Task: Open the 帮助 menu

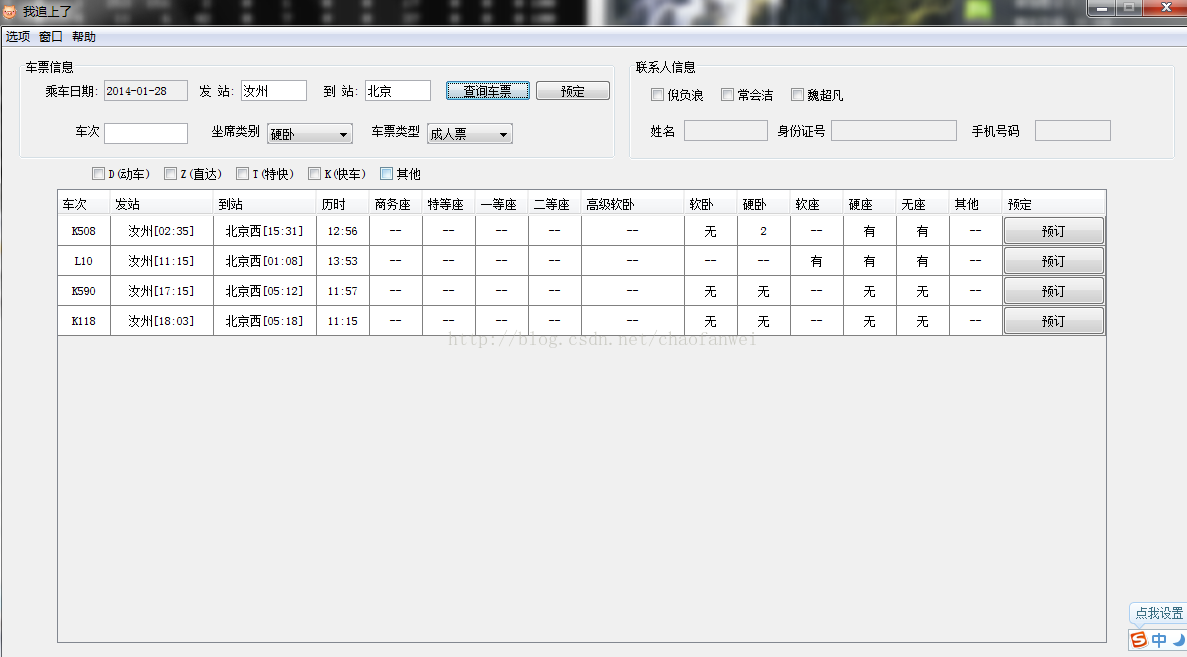Action: [84, 36]
